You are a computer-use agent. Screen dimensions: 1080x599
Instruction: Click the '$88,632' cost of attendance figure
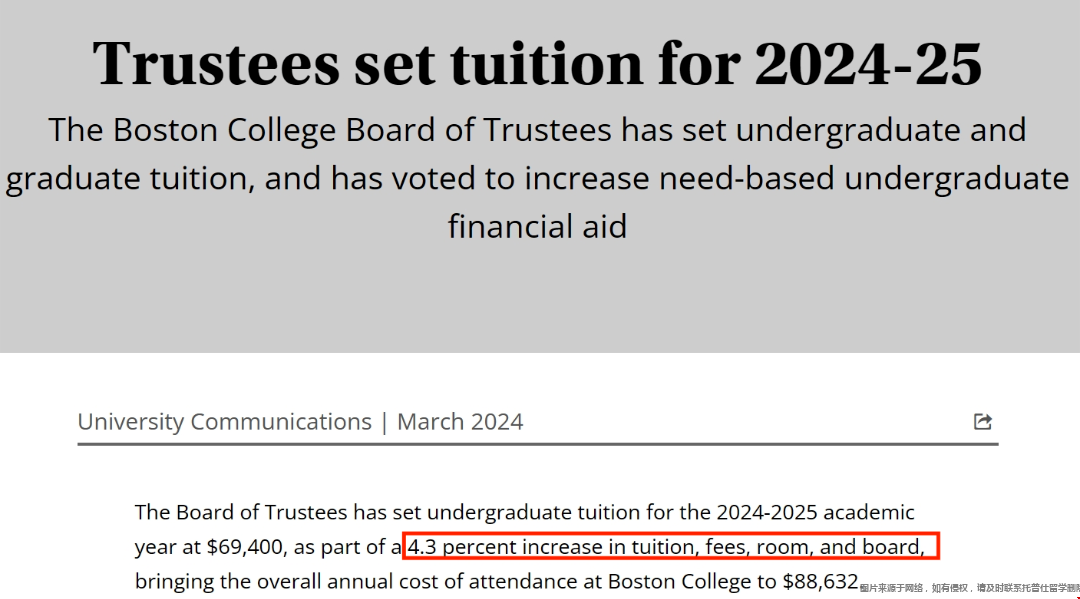pos(820,582)
